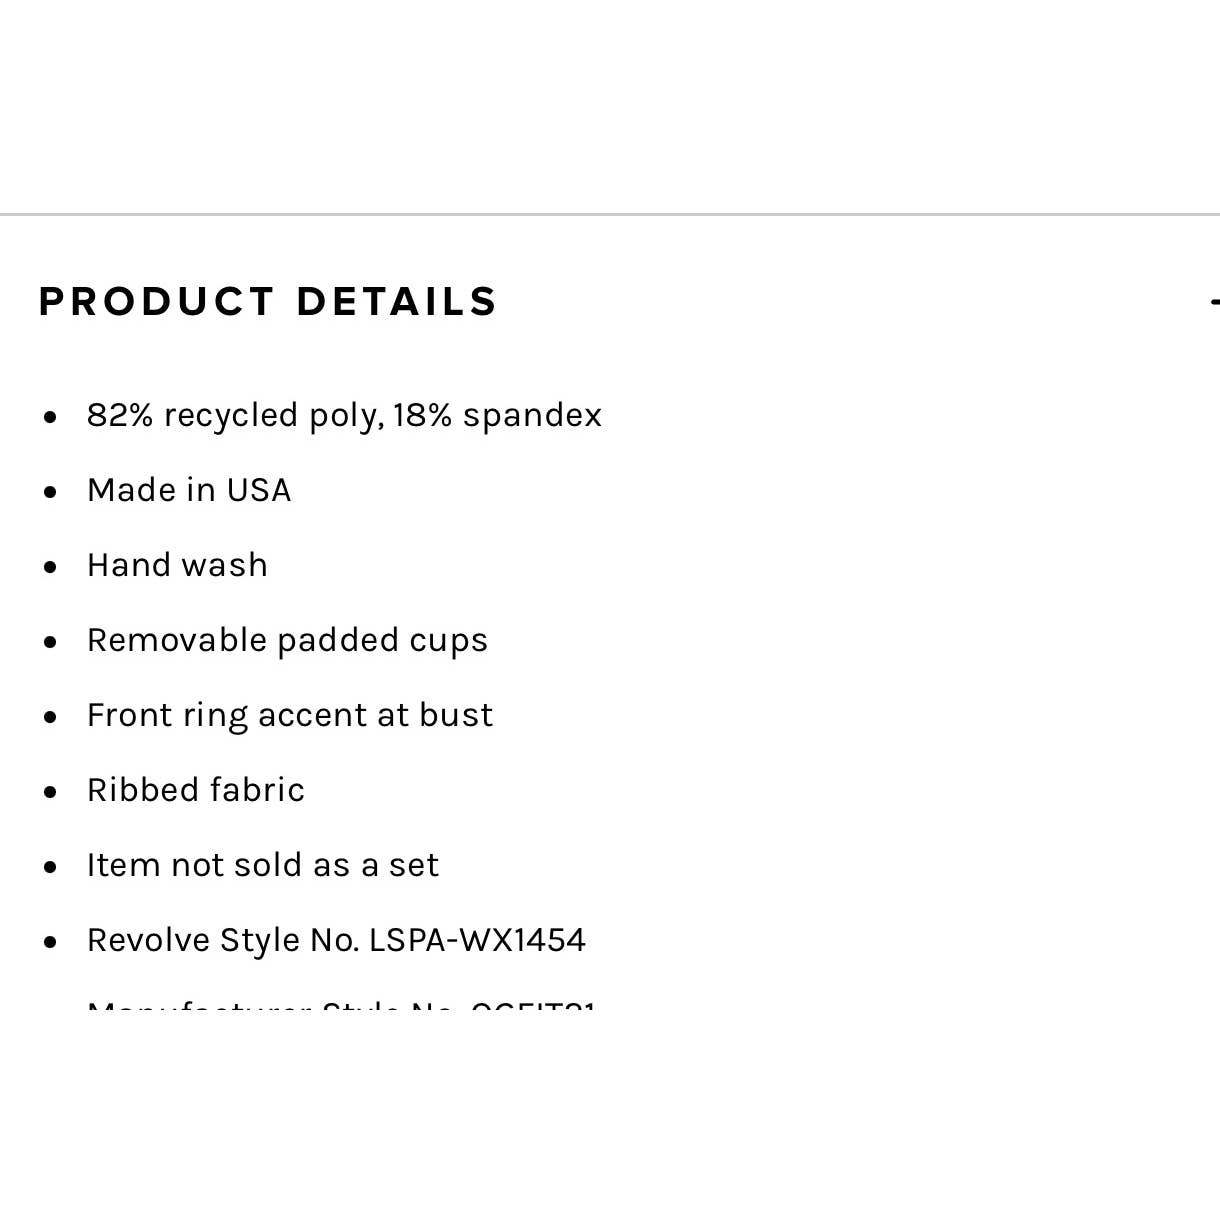The image size is (1220, 1220).
Task: Click the bullet beside Item not sold
Action: (51, 867)
